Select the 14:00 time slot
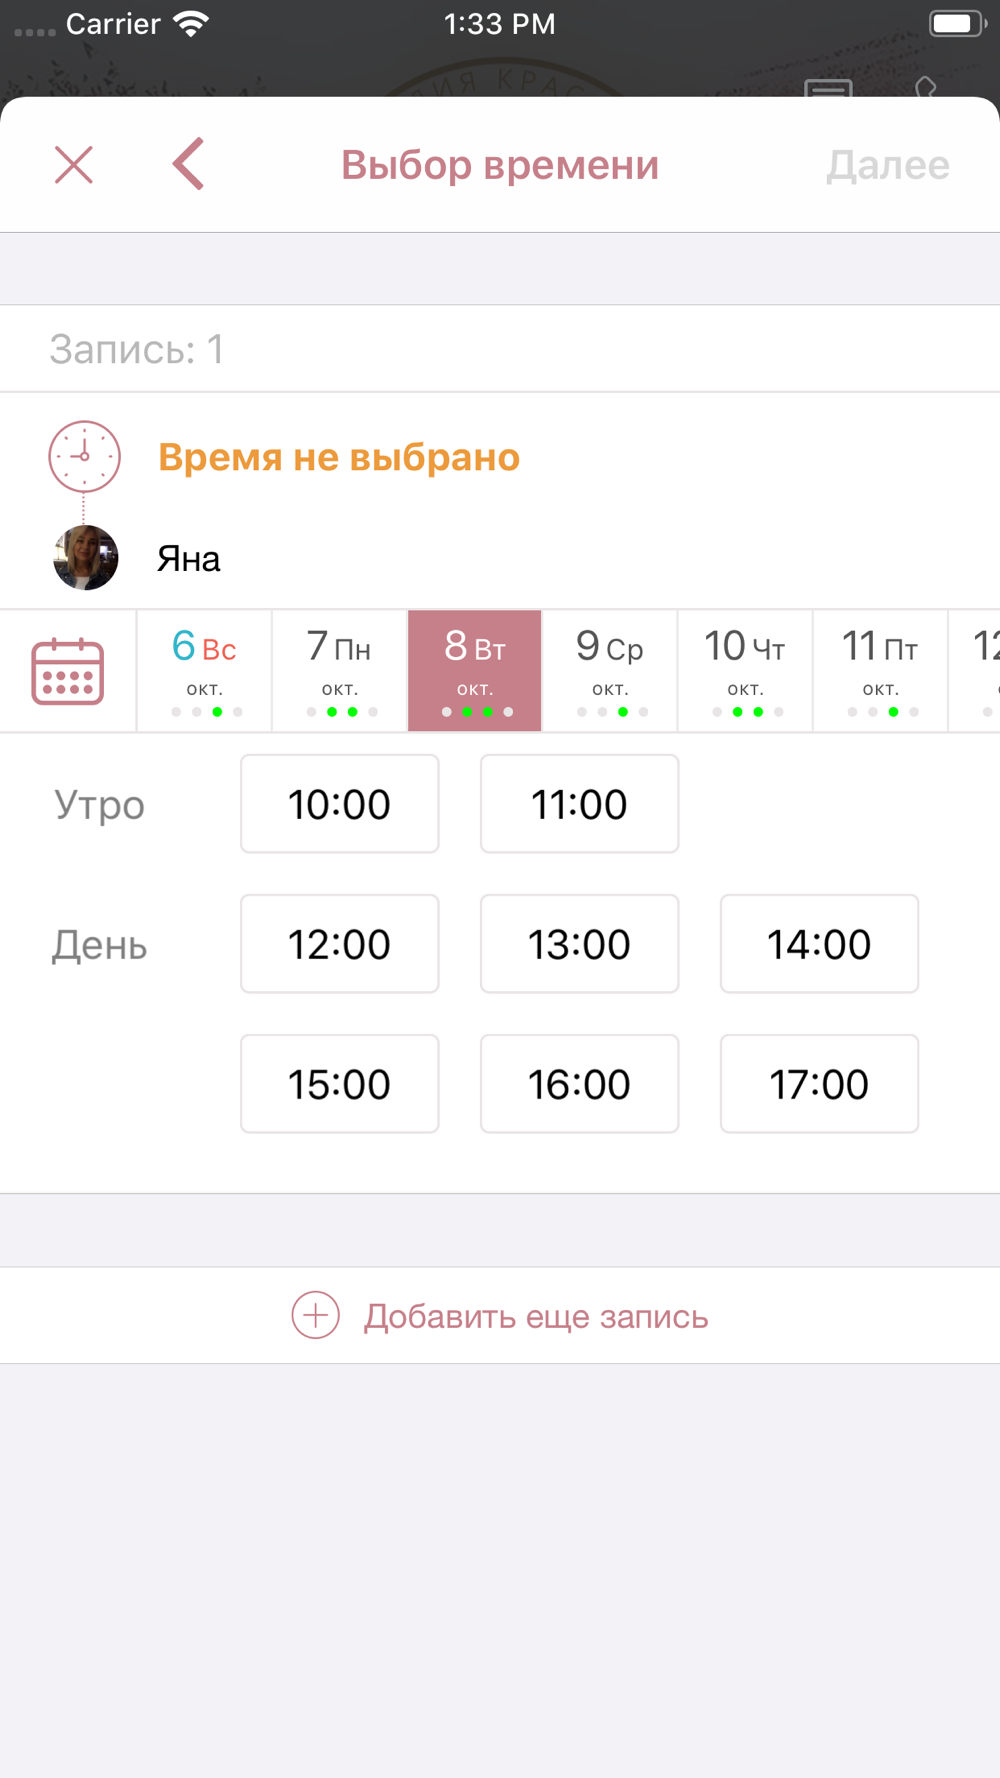 click(820, 944)
